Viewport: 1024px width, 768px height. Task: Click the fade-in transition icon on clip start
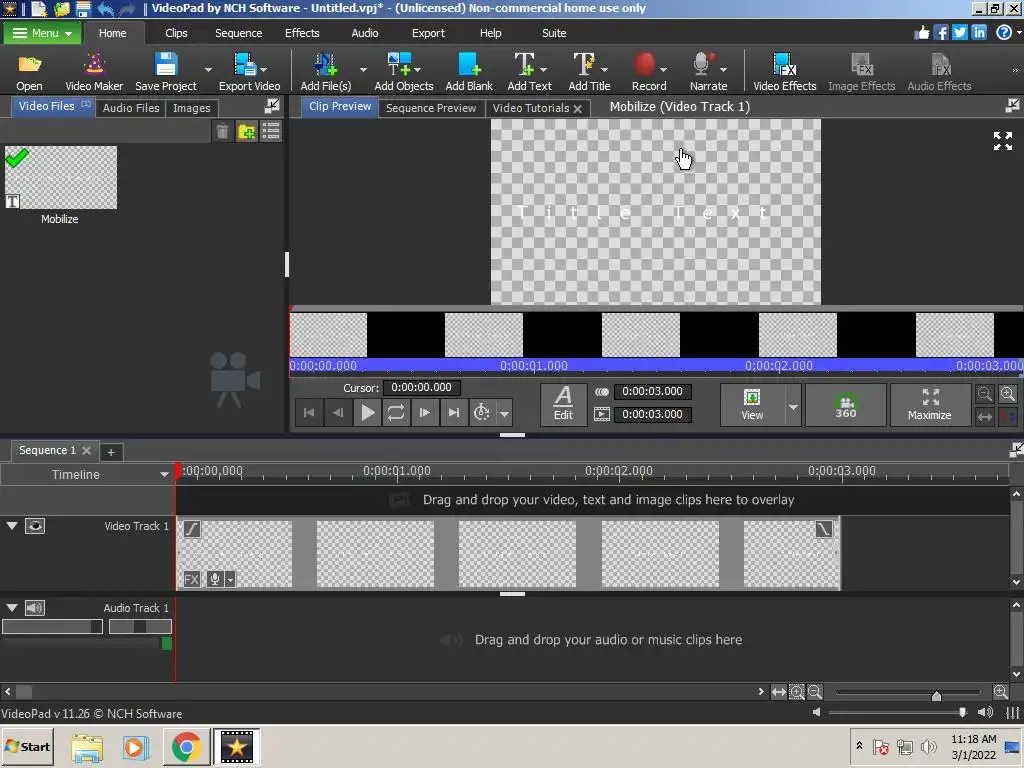[191, 528]
